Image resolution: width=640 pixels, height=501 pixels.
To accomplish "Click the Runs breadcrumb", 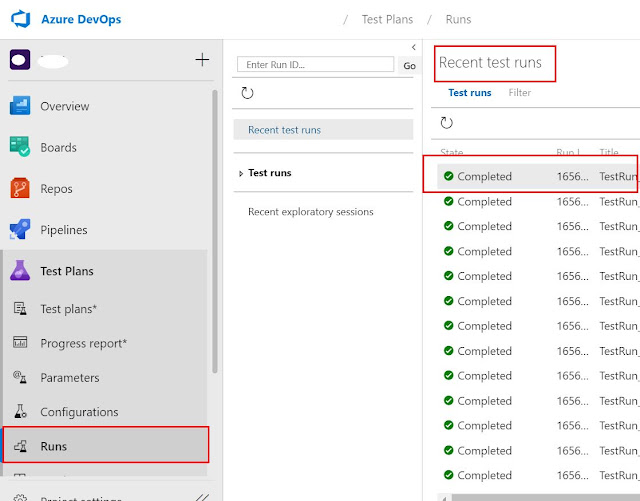I will [x=458, y=19].
